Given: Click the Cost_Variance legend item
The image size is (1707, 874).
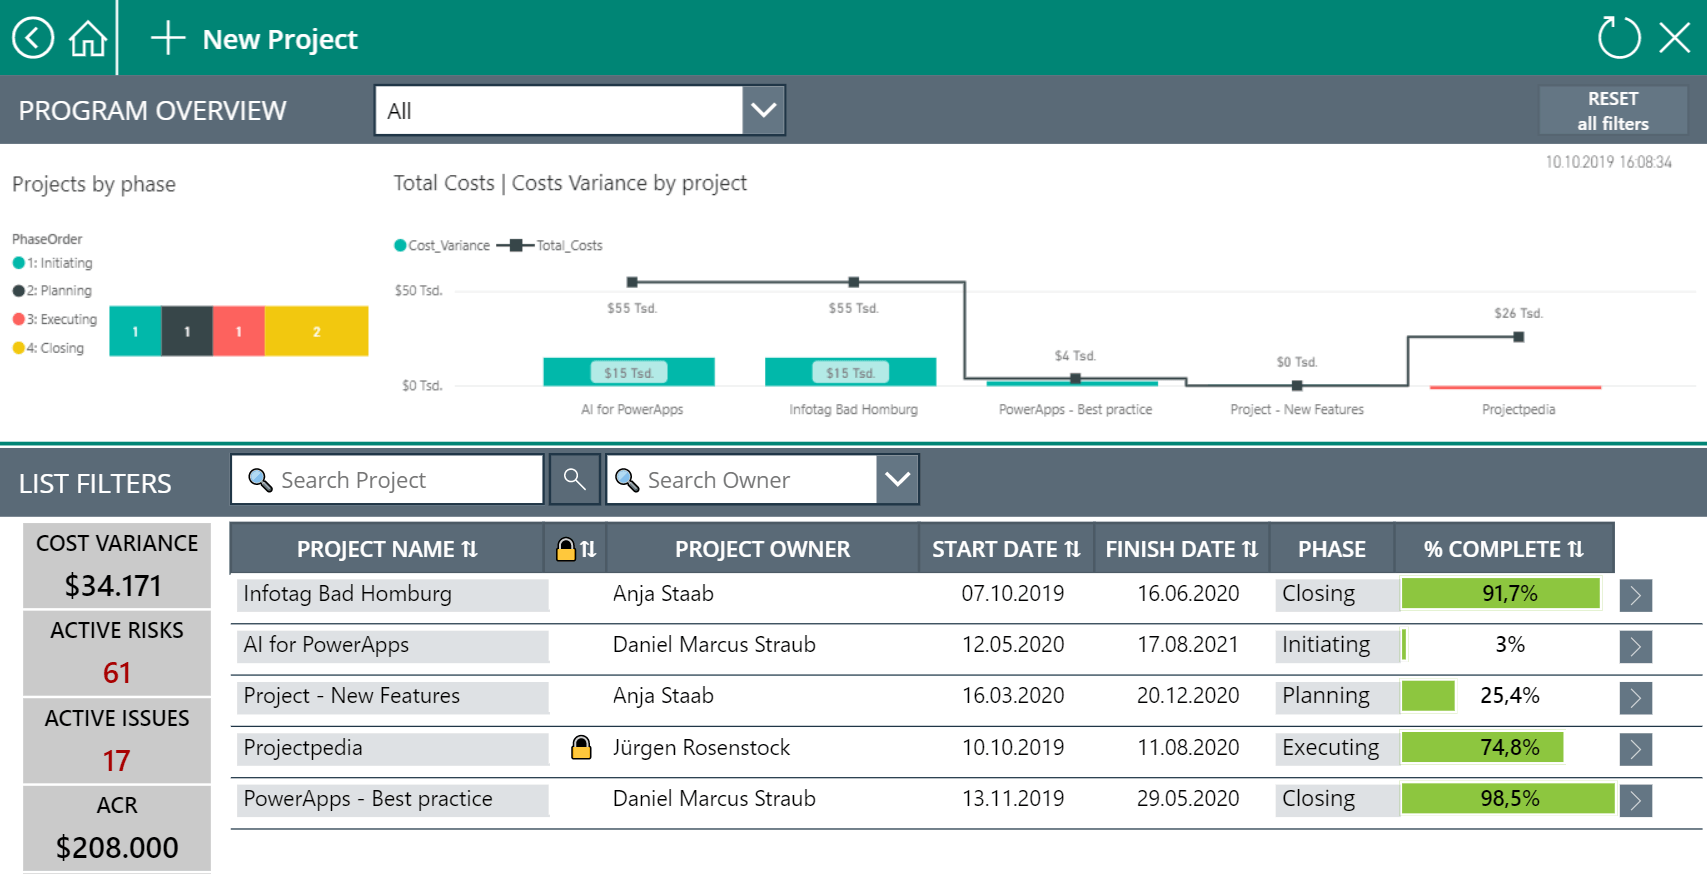Looking at the screenshot, I should click(x=442, y=245).
